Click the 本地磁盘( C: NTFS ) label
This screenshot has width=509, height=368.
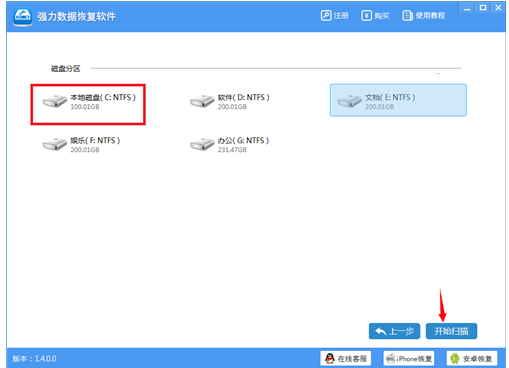(103, 97)
